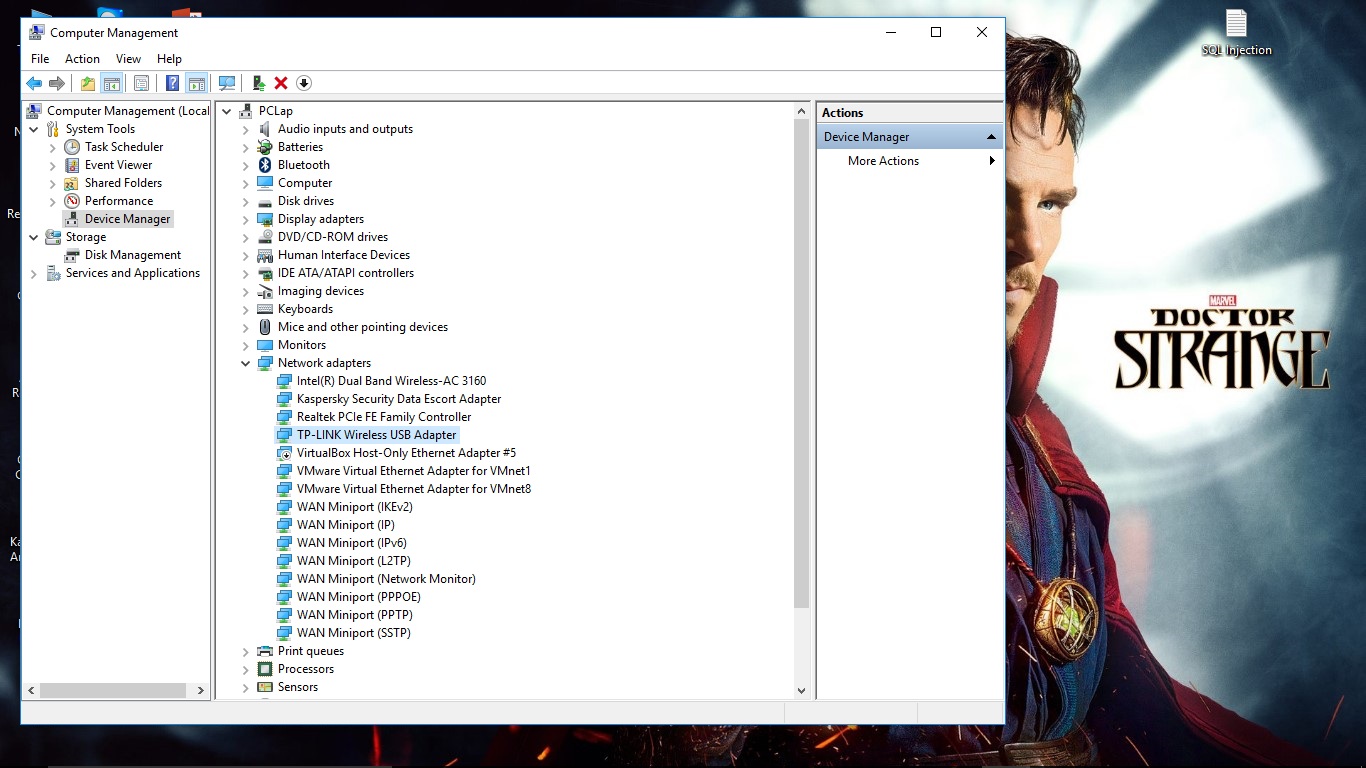This screenshot has width=1366, height=768.
Task: Select Intel(R) Dual Band Wireless-AC 3160 adapter
Action: click(x=391, y=381)
